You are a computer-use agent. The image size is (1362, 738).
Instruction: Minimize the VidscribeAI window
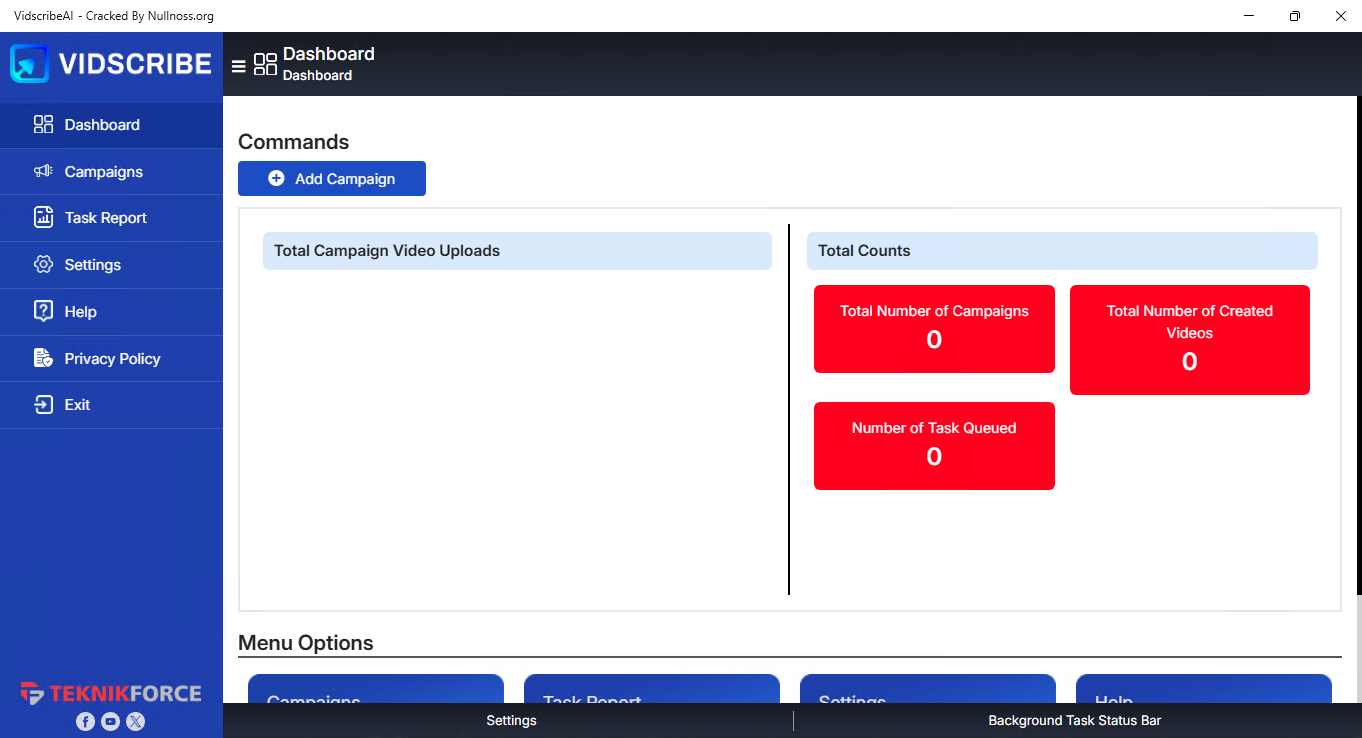[1250, 16]
